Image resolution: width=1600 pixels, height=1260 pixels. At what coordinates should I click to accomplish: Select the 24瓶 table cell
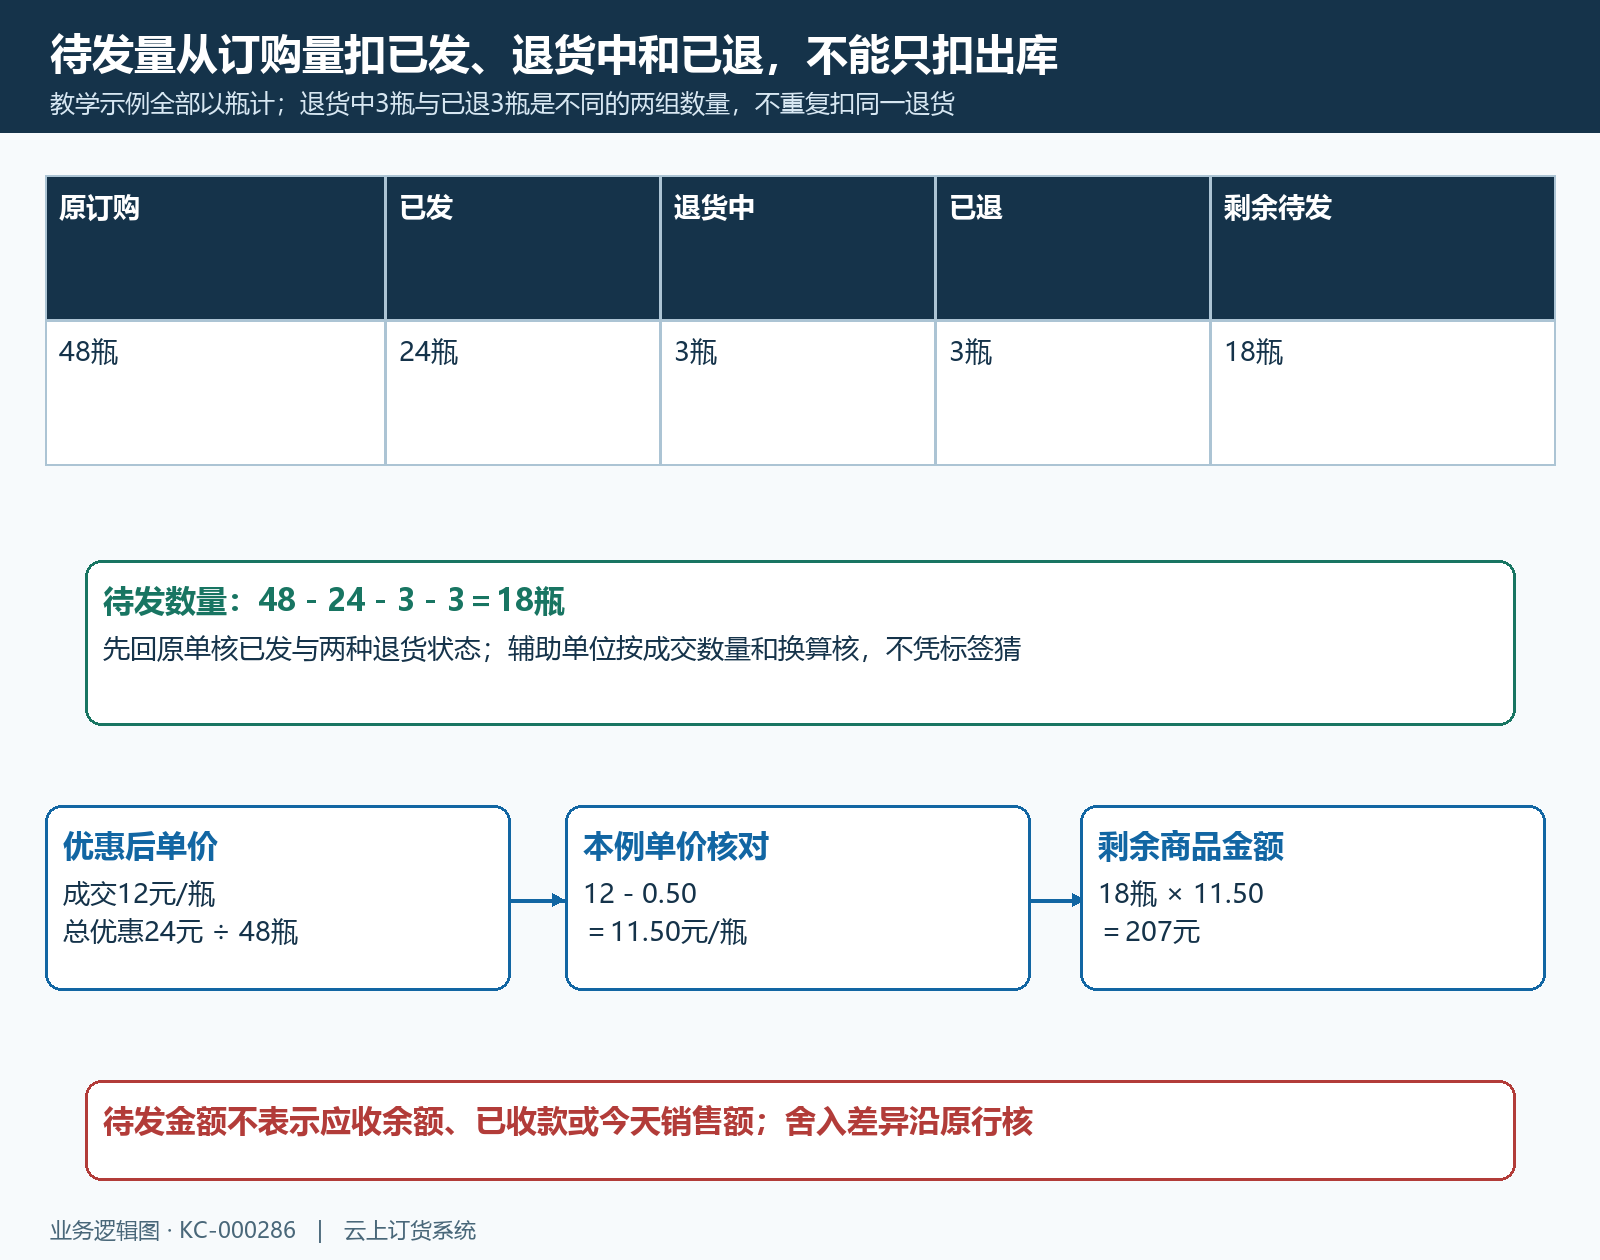[x=523, y=392]
